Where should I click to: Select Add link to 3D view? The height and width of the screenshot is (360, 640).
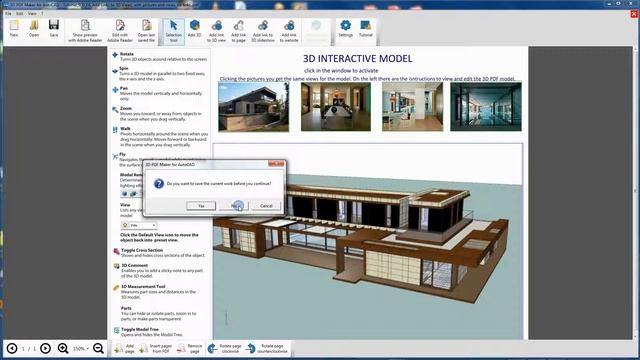[216, 31]
